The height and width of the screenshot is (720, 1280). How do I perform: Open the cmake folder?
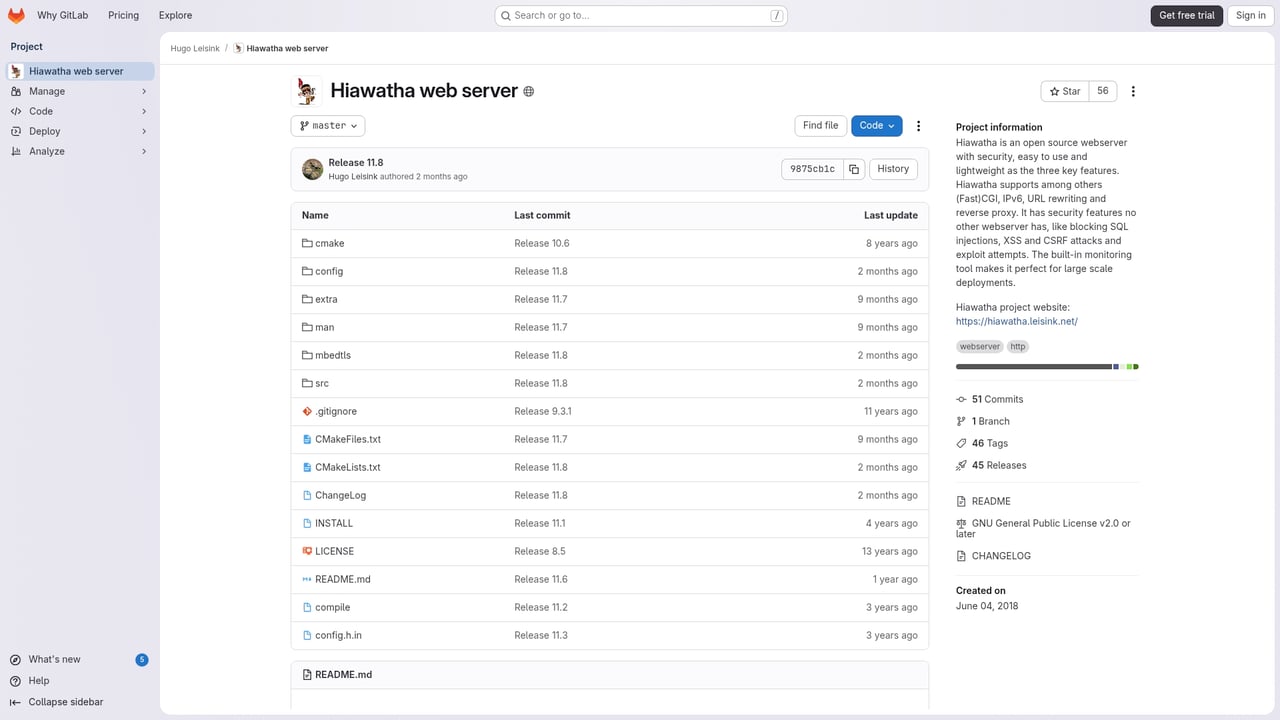pos(329,243)
